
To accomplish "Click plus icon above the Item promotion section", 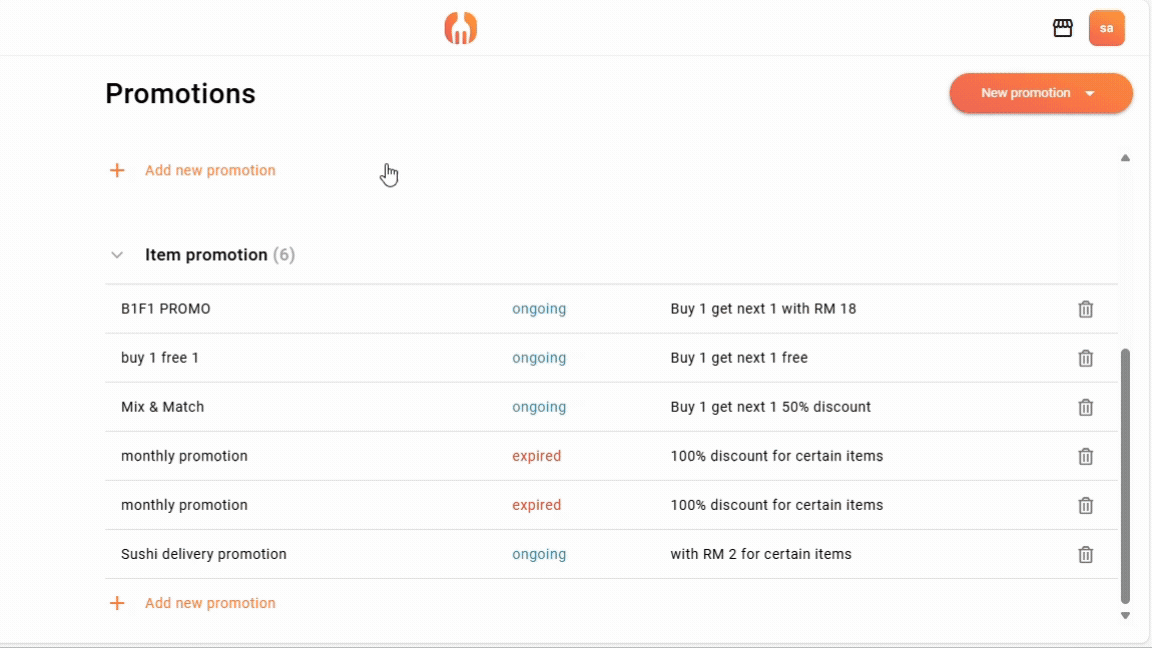I will pyautogui.click(x=117, y=170).
